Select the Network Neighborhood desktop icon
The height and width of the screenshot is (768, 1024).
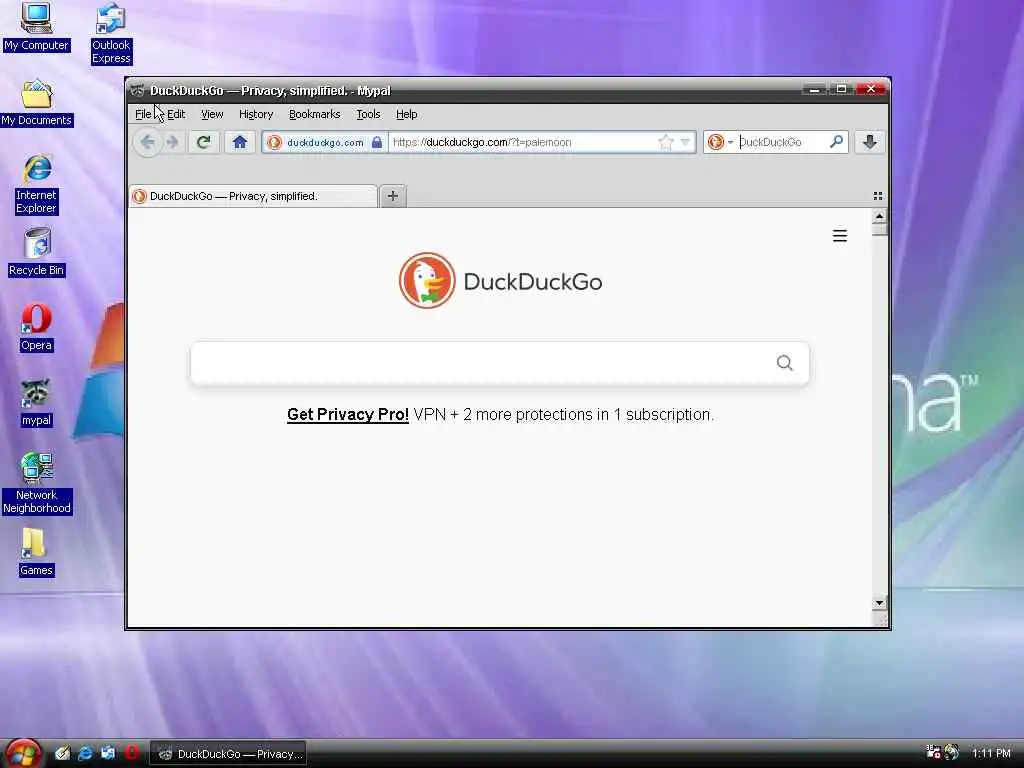click(37, 483)
